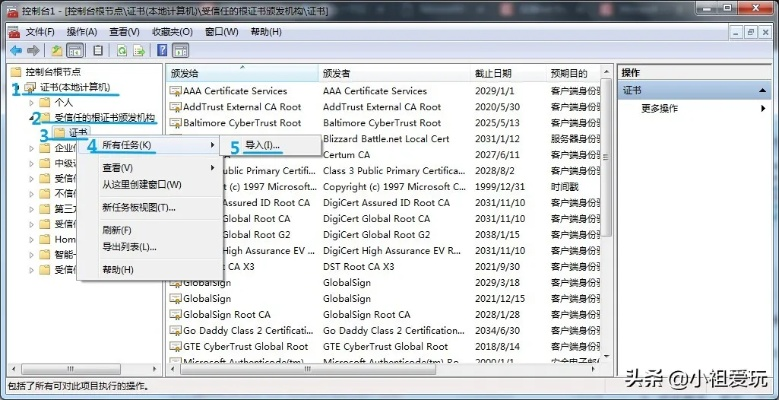This screenshot has height=400, width=779.
Task: Open 查看(V) in the top menu bar
Action: 124,32
